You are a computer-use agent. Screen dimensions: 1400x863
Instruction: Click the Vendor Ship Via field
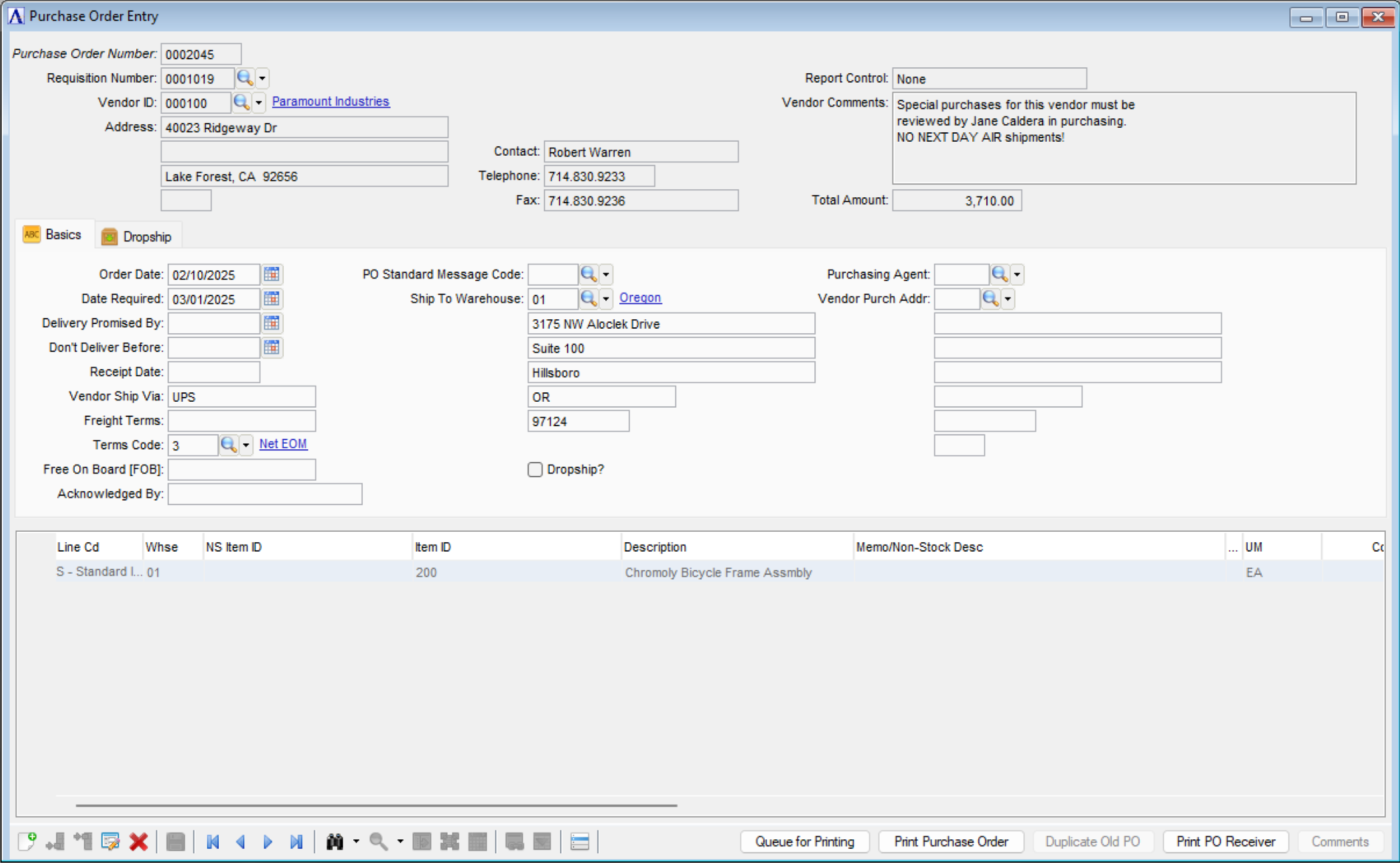click(242, 397)
